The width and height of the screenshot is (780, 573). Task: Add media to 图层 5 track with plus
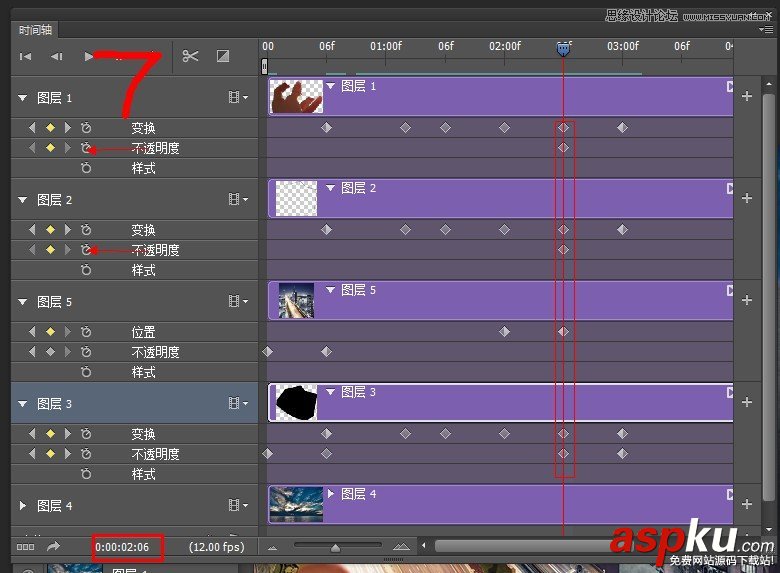coord(747,300)
